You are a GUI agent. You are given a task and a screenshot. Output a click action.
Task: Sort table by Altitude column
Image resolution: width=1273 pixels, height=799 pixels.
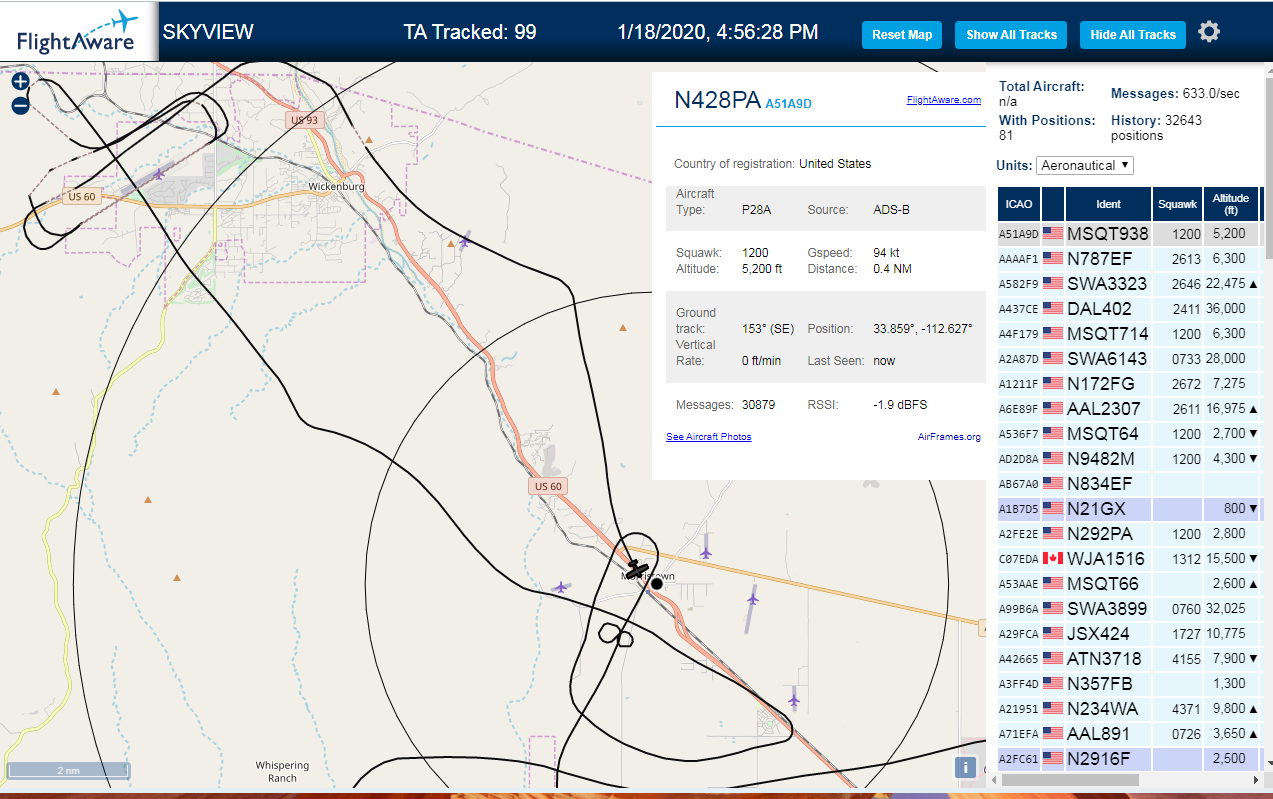[1231, 204]
